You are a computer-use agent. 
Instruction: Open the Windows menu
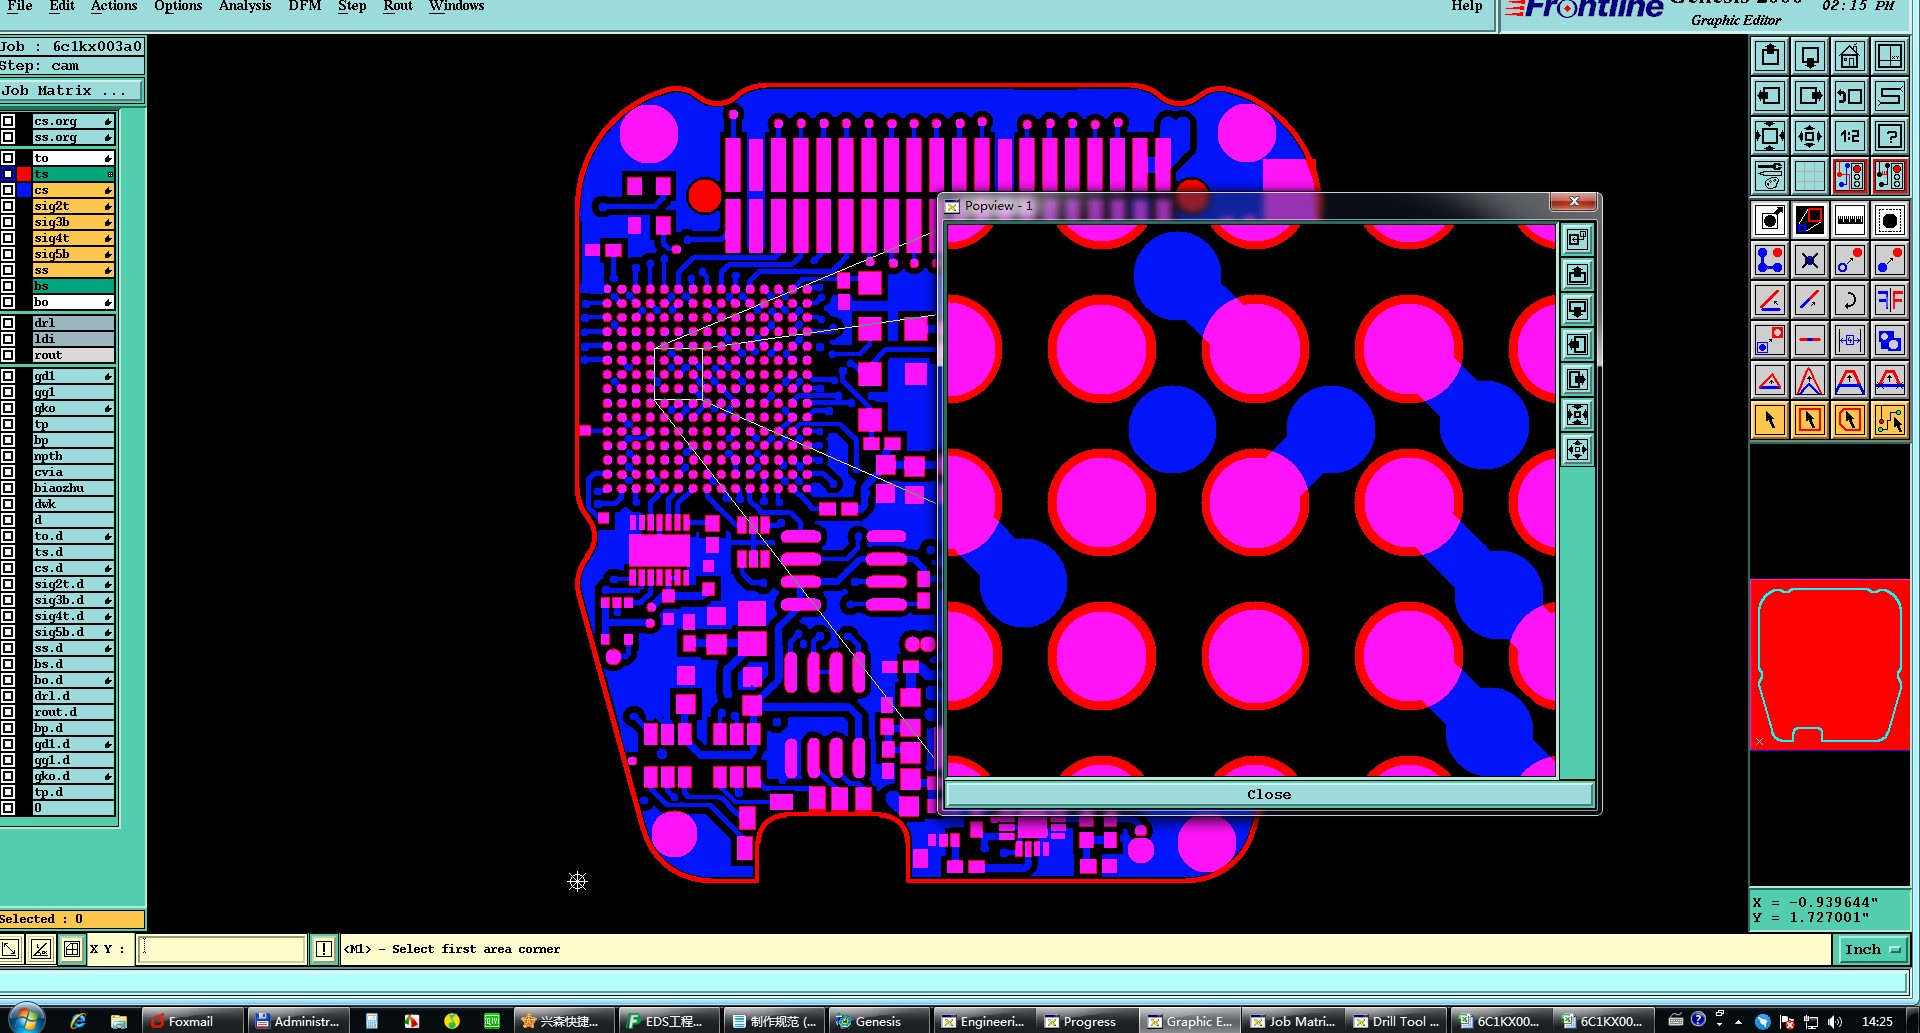pos(457,6)
